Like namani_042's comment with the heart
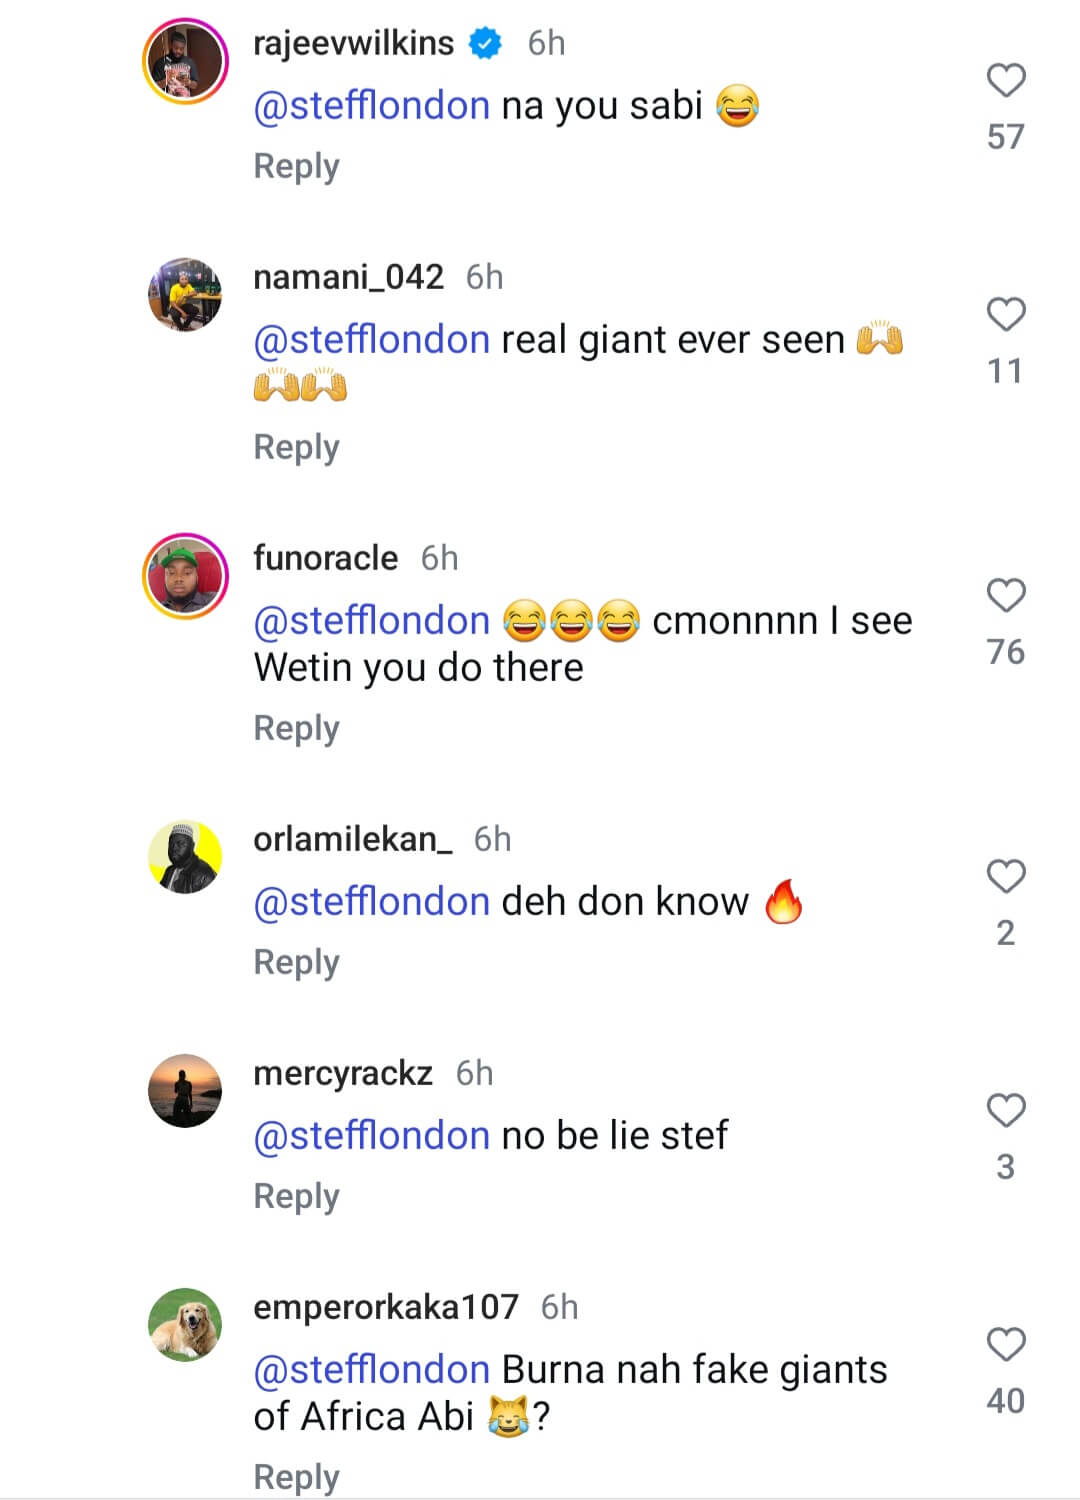This screenshot has height=1500, width=1080. pyautogui.click(x=1006, y=315)
